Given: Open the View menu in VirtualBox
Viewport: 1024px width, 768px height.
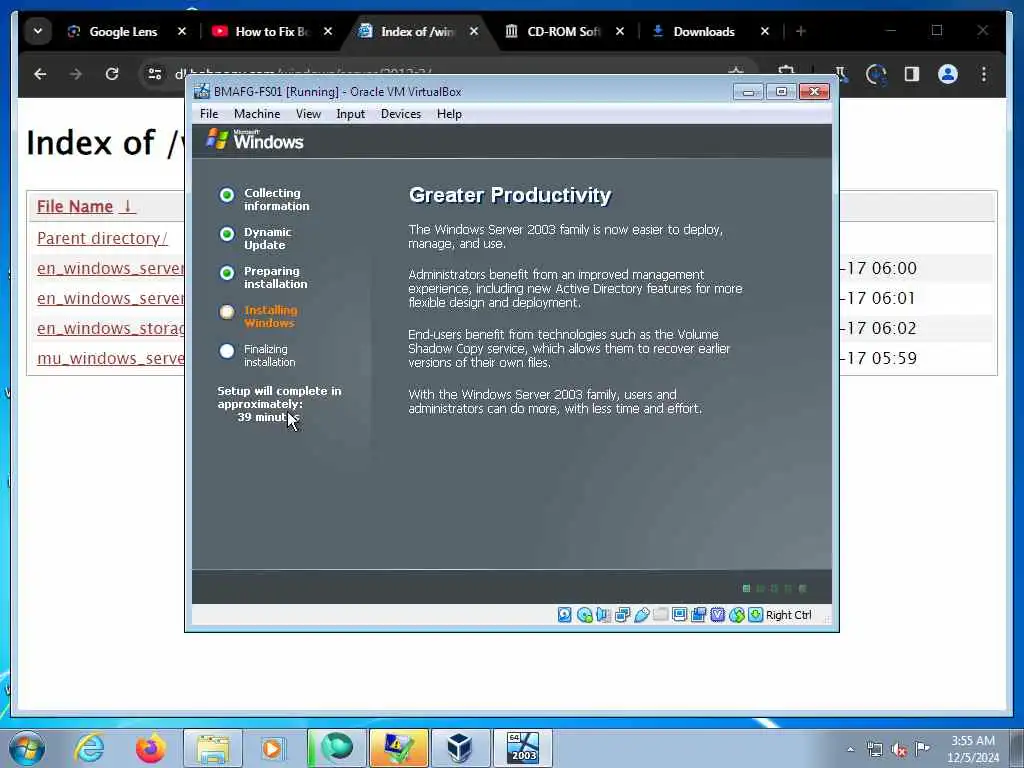Looking at the screenshot, I should (308, 114).
